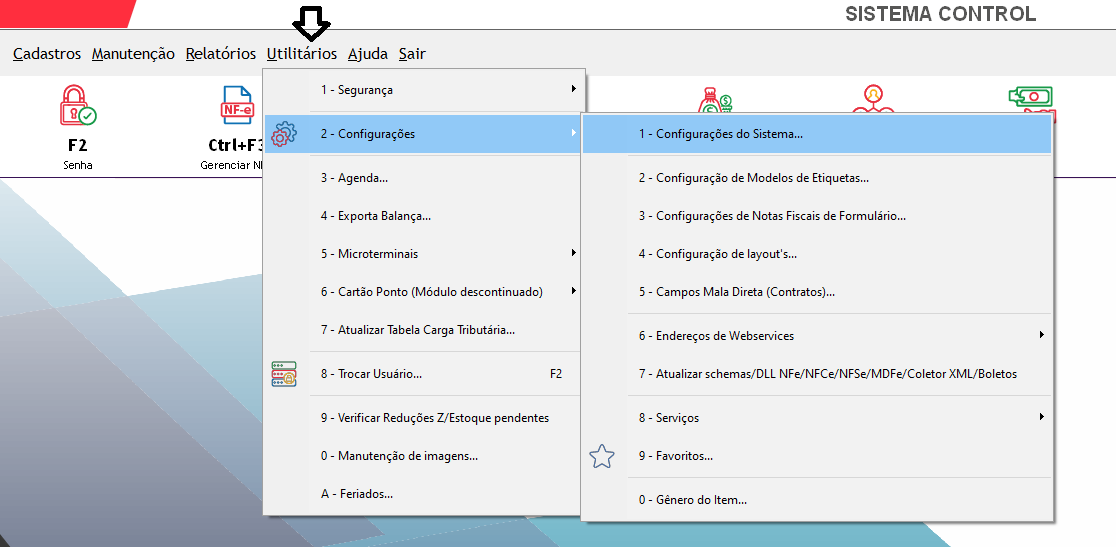This screenshot has height=547, width=1116.
Task: Click the person hierarchy toolbar icon
Action: click(x=873, y=100)
